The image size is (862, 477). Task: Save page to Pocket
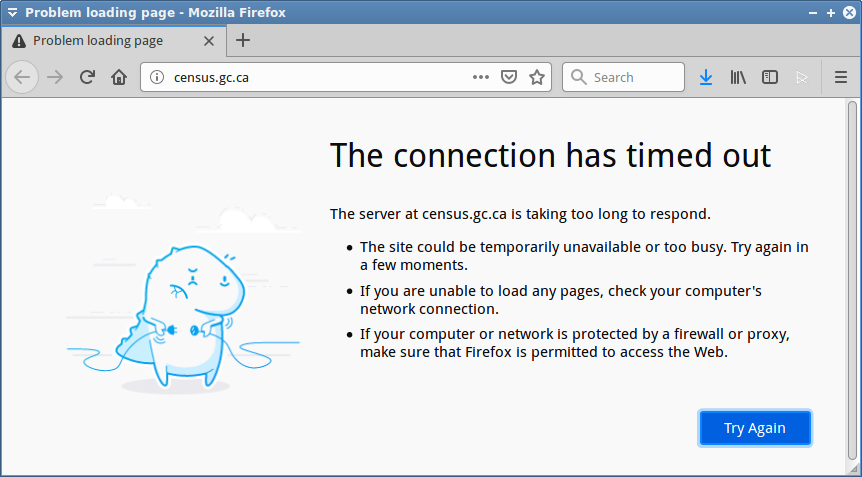coord(509,77)
